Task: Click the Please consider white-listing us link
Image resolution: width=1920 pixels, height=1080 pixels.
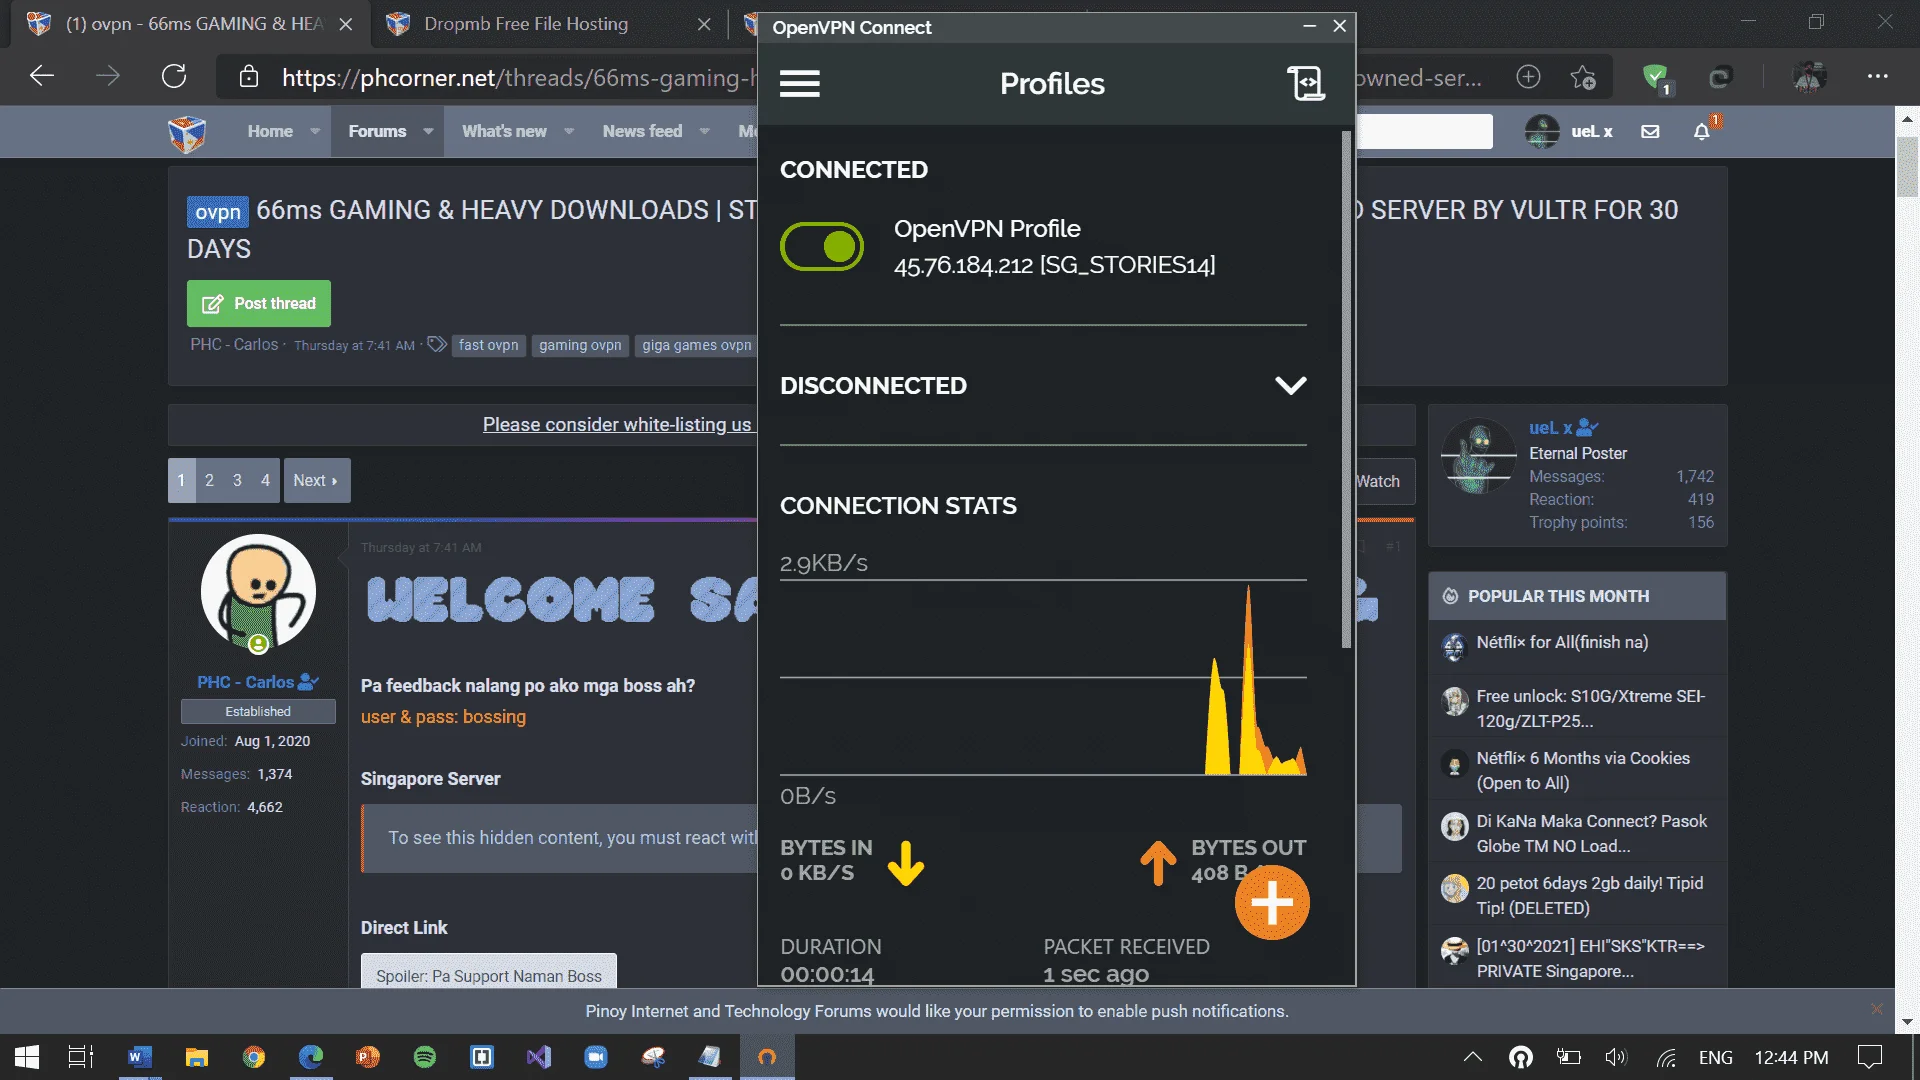Action: pos(617,424)
